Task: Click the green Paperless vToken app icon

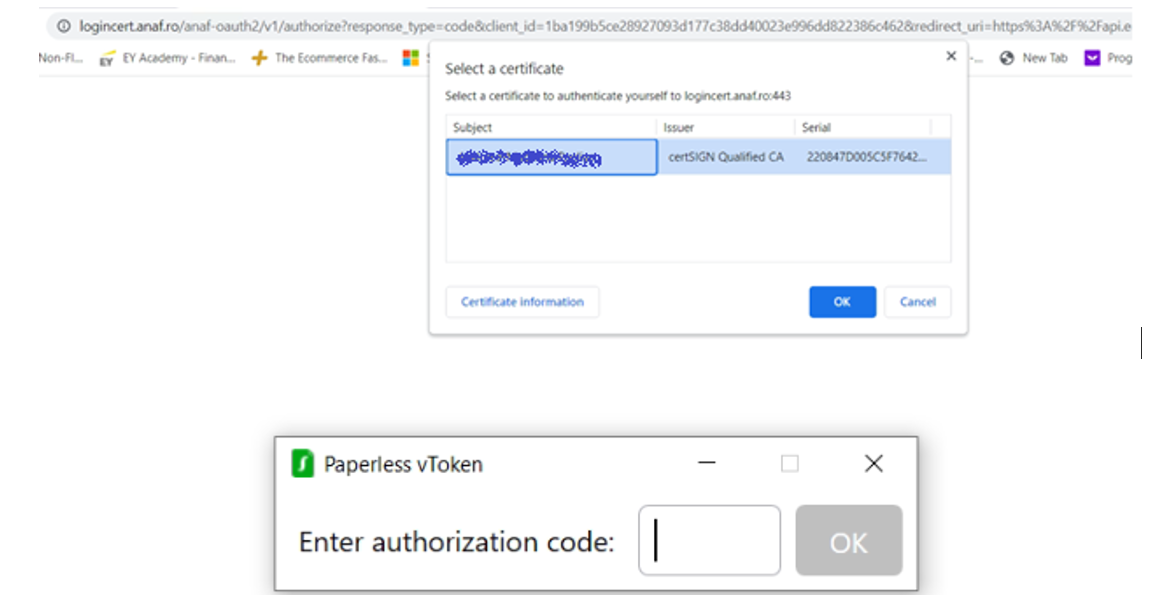Action: (x=302, y=463)
